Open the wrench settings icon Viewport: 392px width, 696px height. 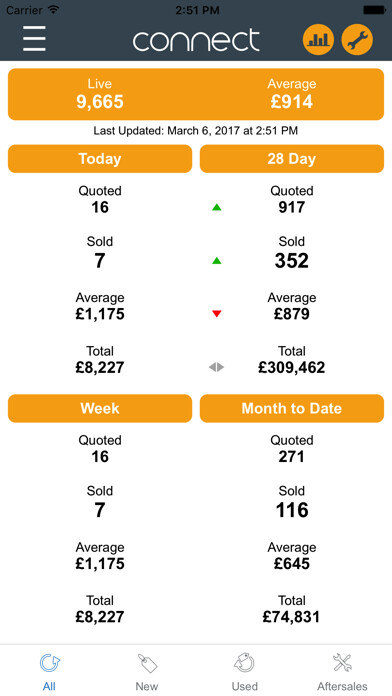click(x=357, y=40)
